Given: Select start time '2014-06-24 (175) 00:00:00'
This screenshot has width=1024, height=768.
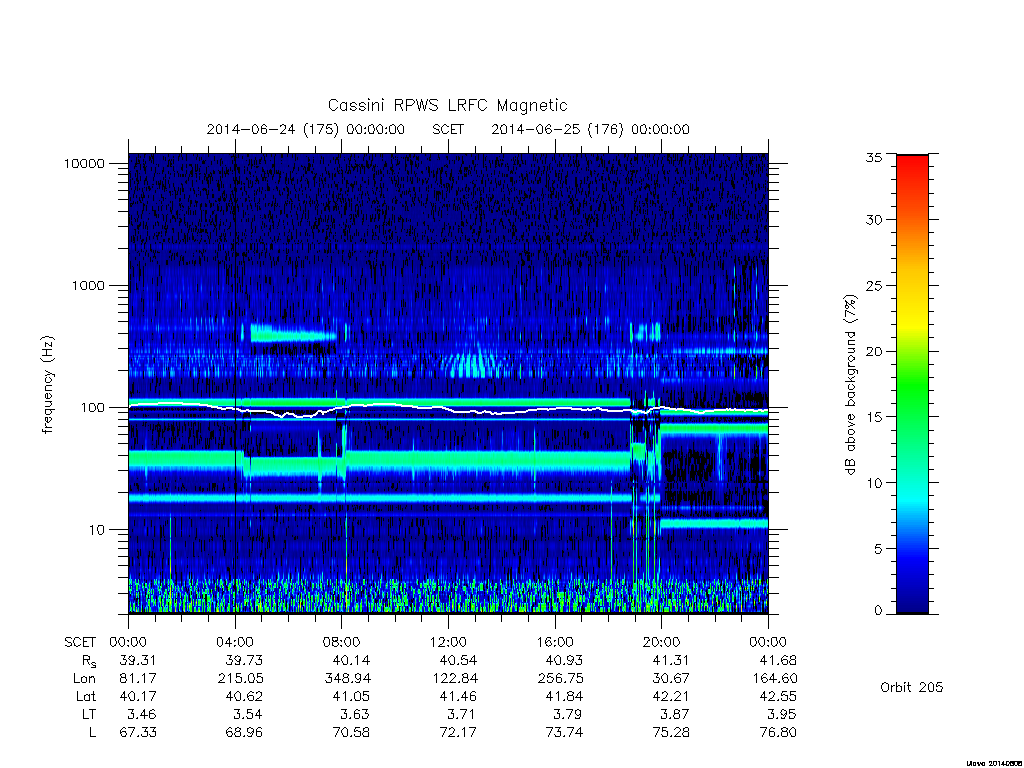Looking at the screenshot, I should pyautogui.click(x=306, y=129).
